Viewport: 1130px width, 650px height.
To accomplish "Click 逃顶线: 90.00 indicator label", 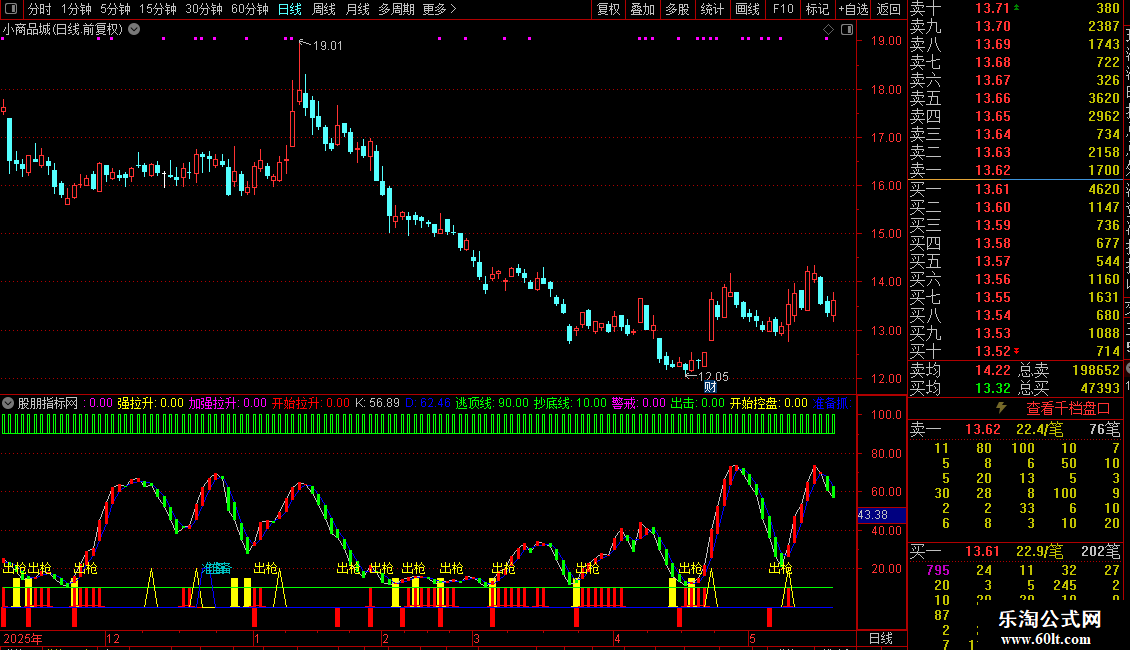I will coord(492,403).
